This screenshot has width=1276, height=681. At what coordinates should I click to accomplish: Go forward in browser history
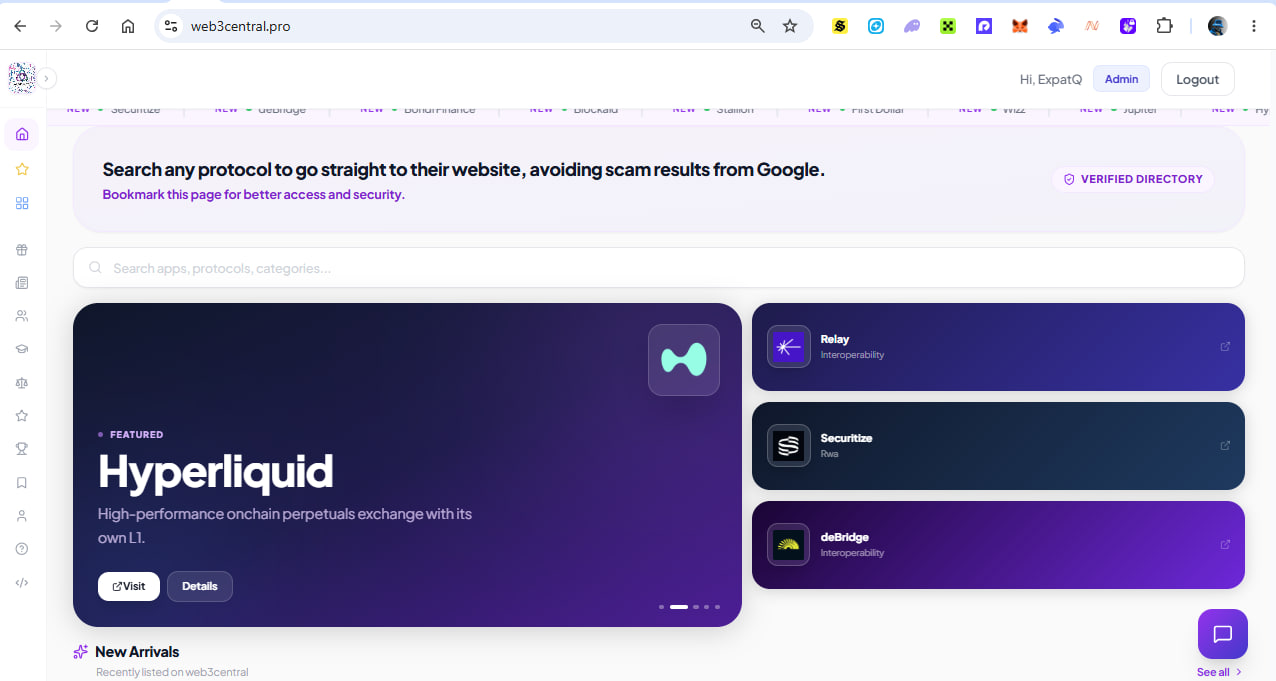pyautogui.click(x=56, y=26)
